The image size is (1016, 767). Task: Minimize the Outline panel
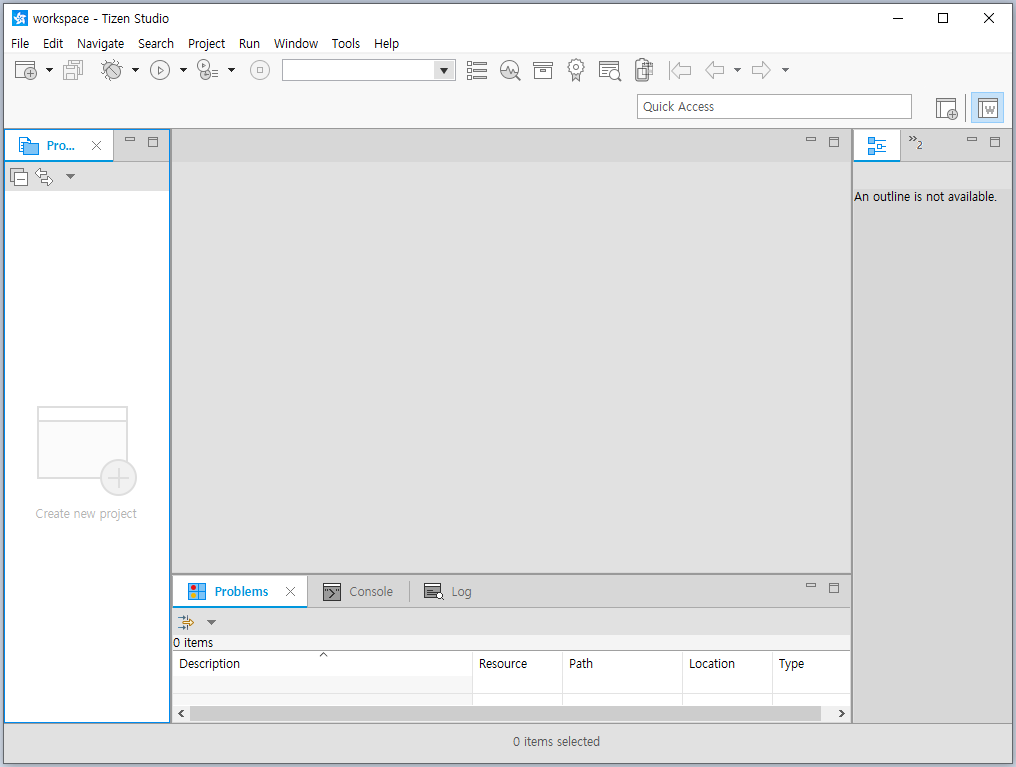(x=972, y=139)
